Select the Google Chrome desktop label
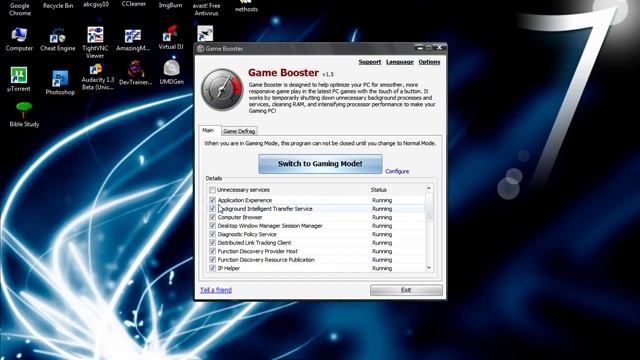 pos(20,9)
